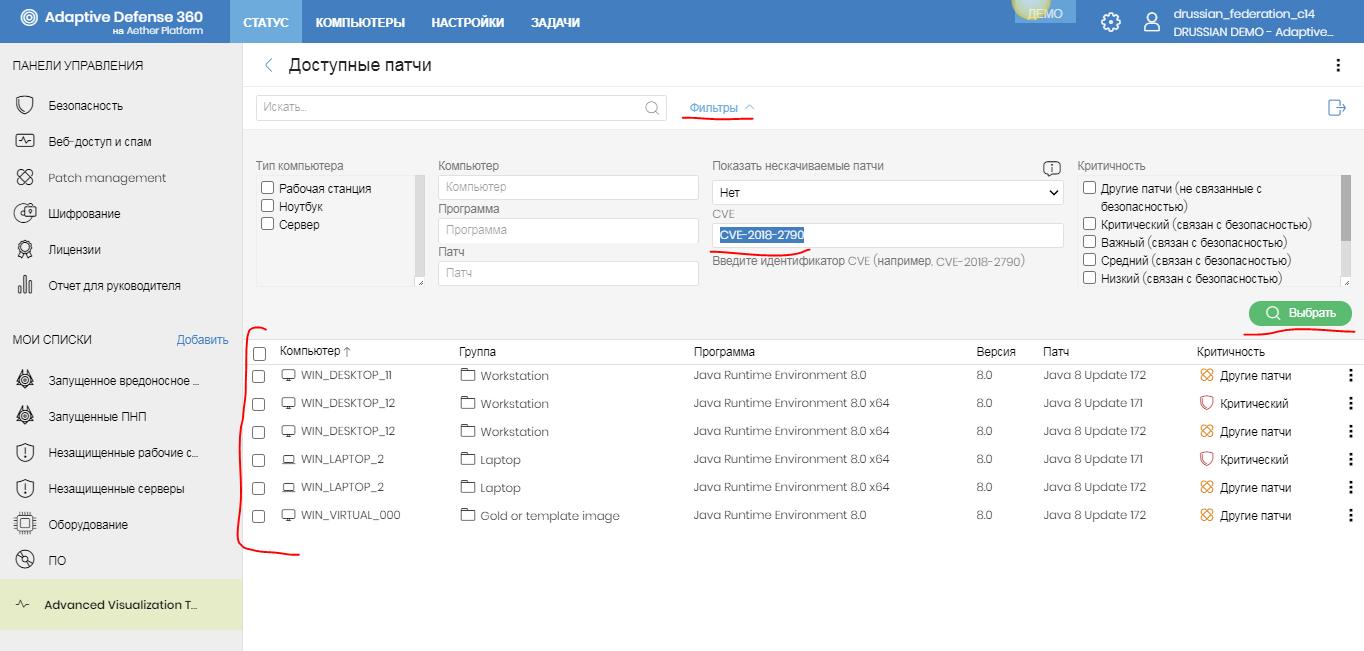
Task: Click the ДЕМО badge in header
Action: 1045,13
